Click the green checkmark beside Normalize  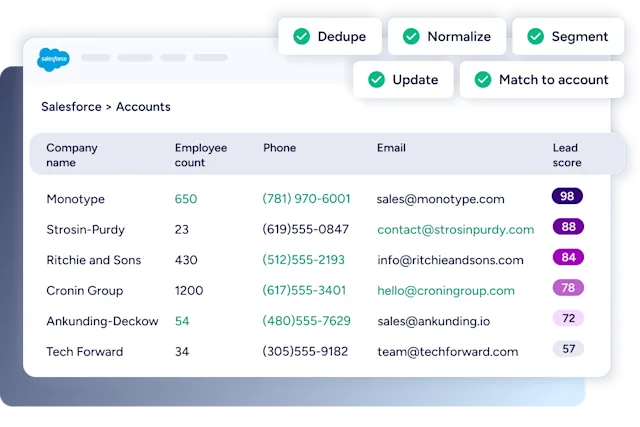click(411, 36)
